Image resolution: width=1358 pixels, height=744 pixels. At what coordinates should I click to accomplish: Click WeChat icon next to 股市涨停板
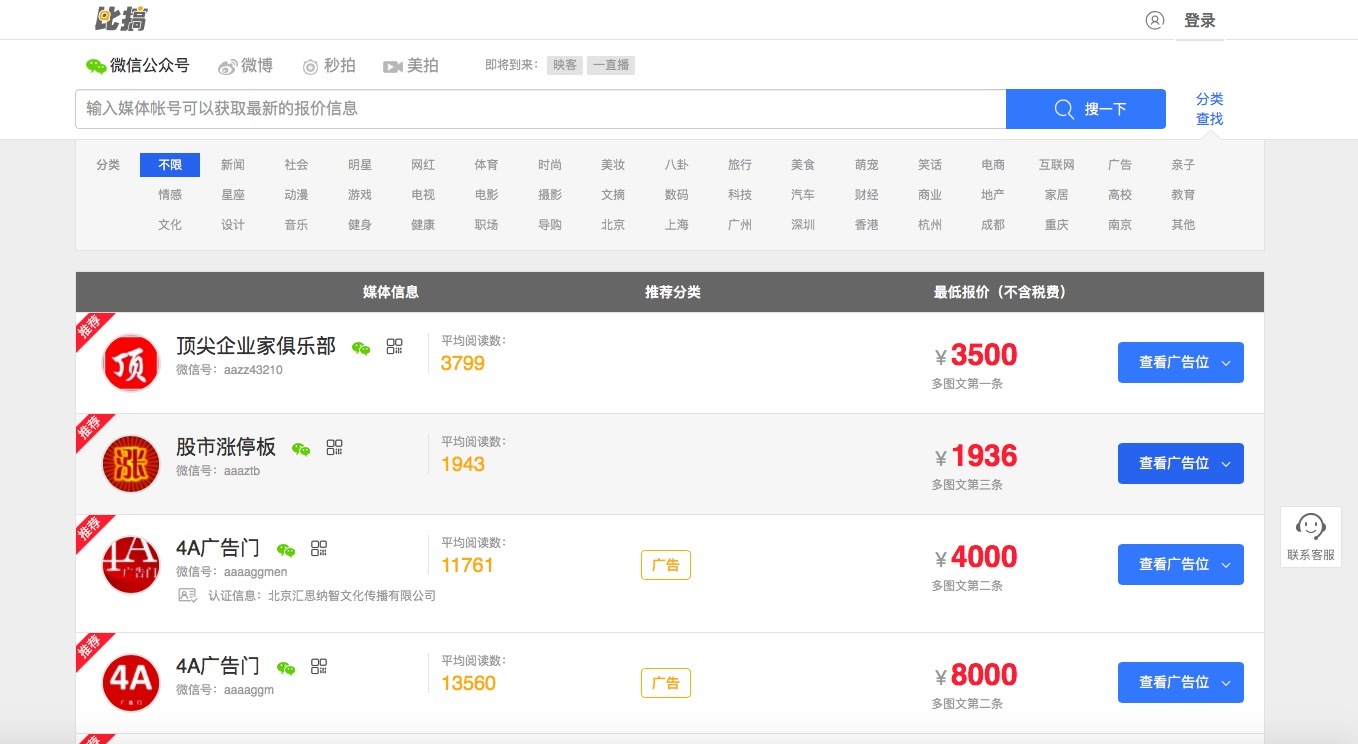tap(301, 449)
